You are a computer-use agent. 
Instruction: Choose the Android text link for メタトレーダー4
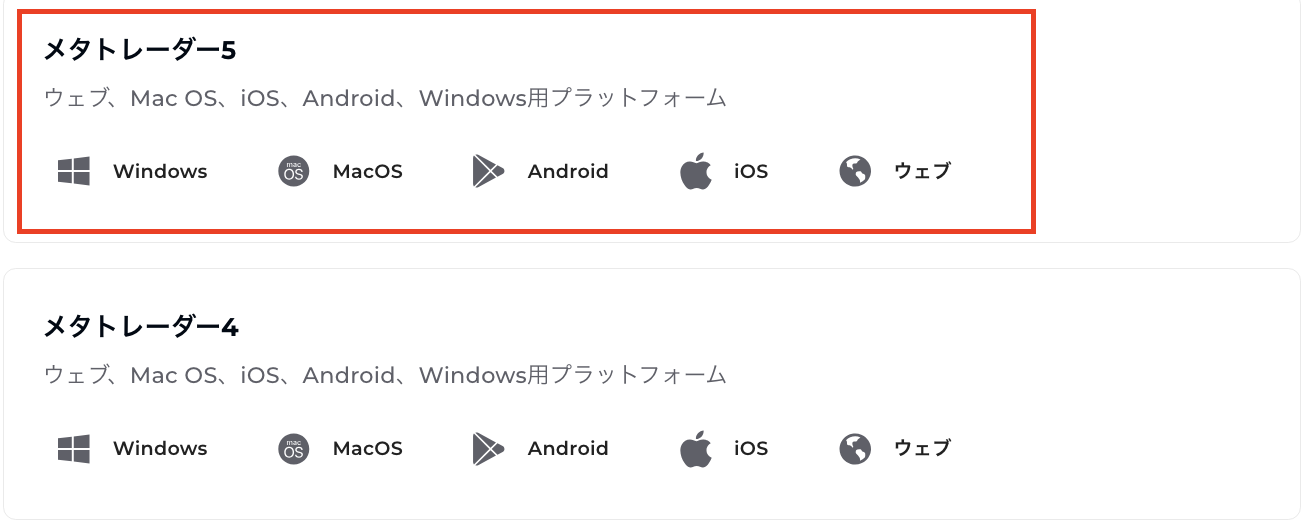[568, 448]
